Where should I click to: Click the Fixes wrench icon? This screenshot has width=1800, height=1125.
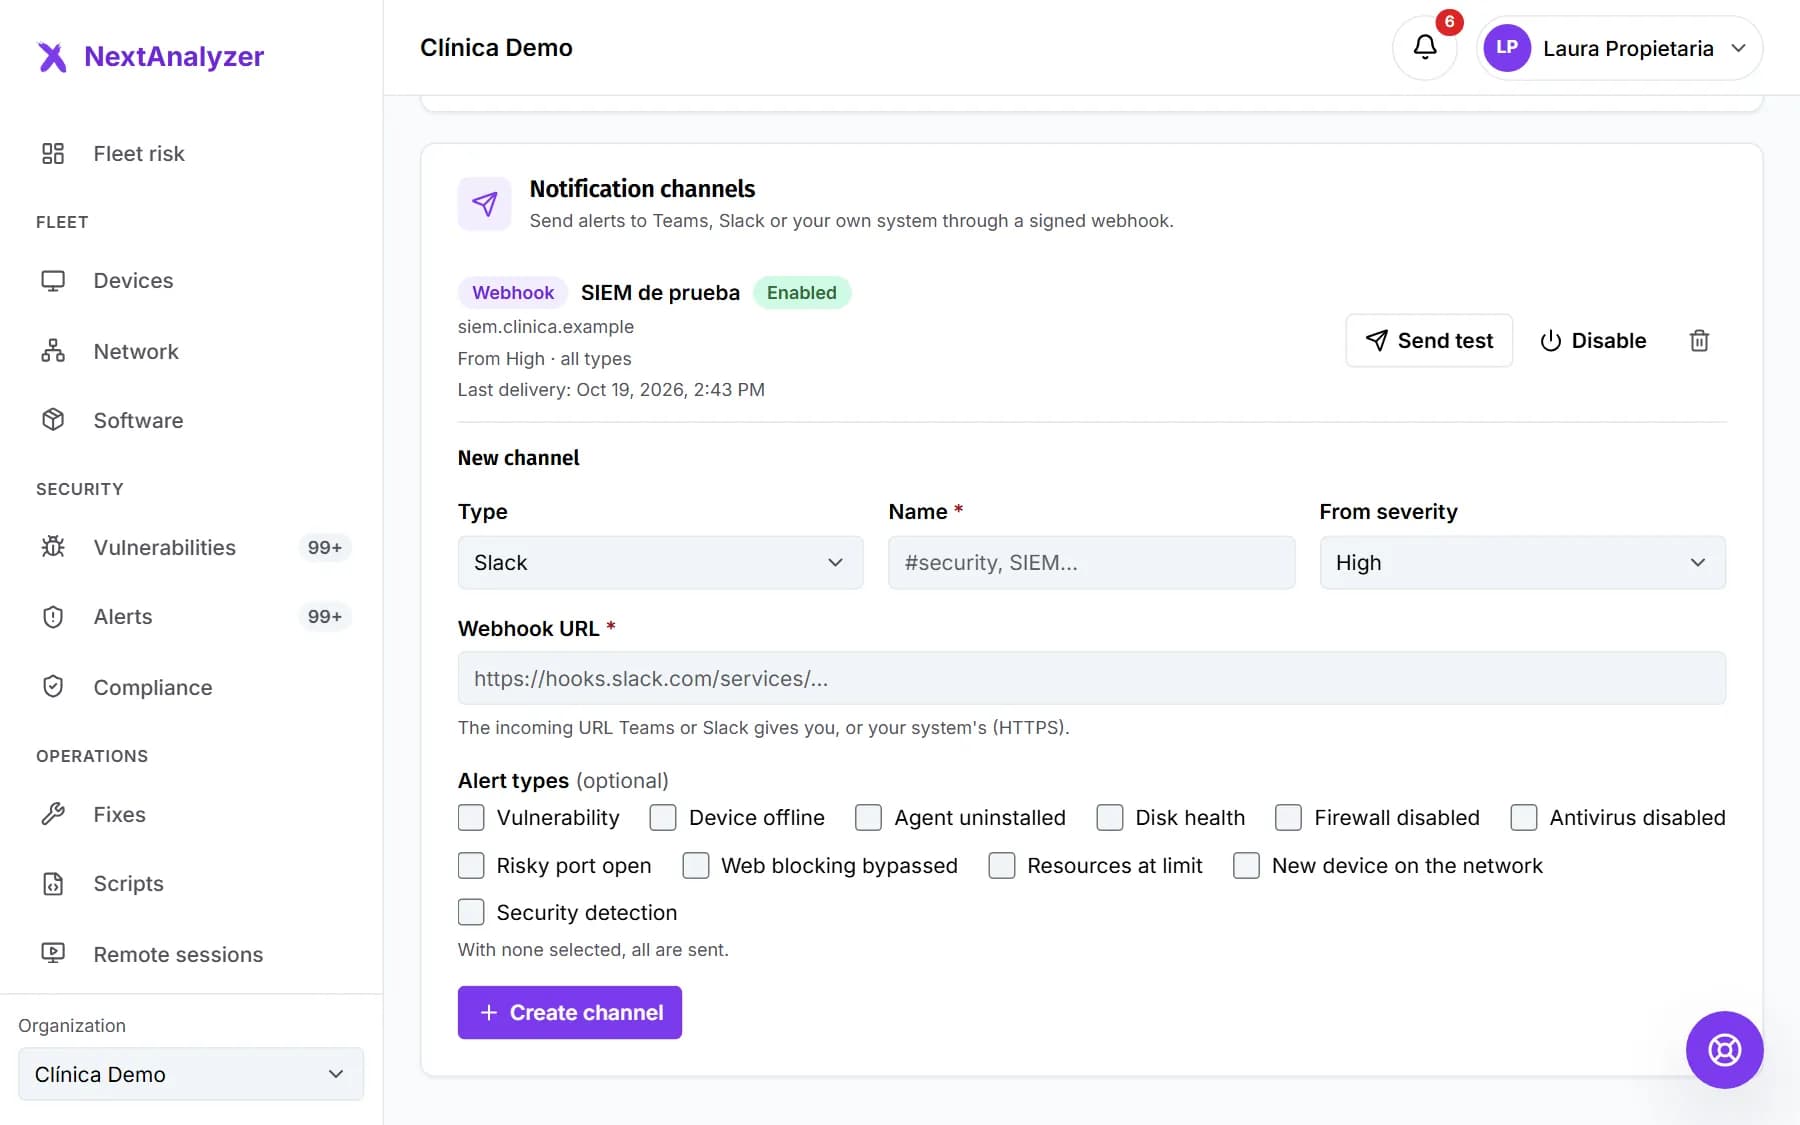53,814
